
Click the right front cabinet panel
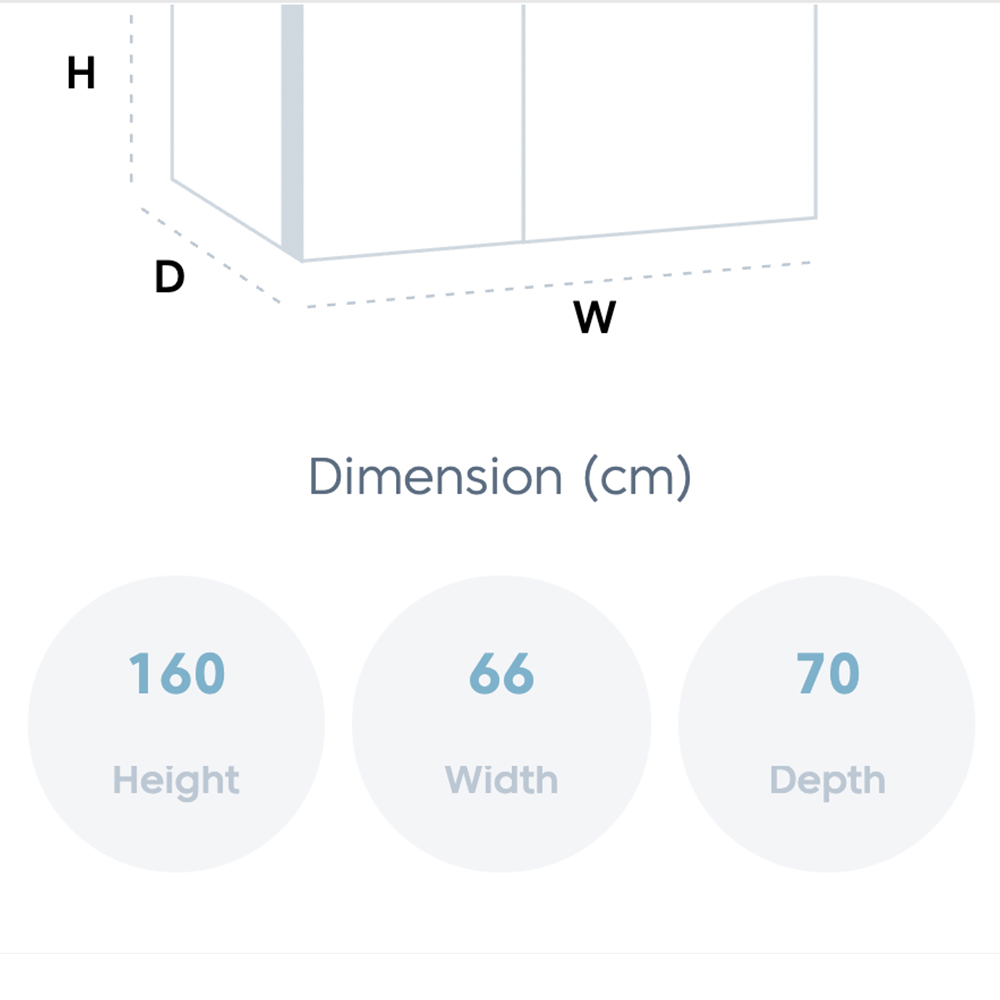(670, 121)
